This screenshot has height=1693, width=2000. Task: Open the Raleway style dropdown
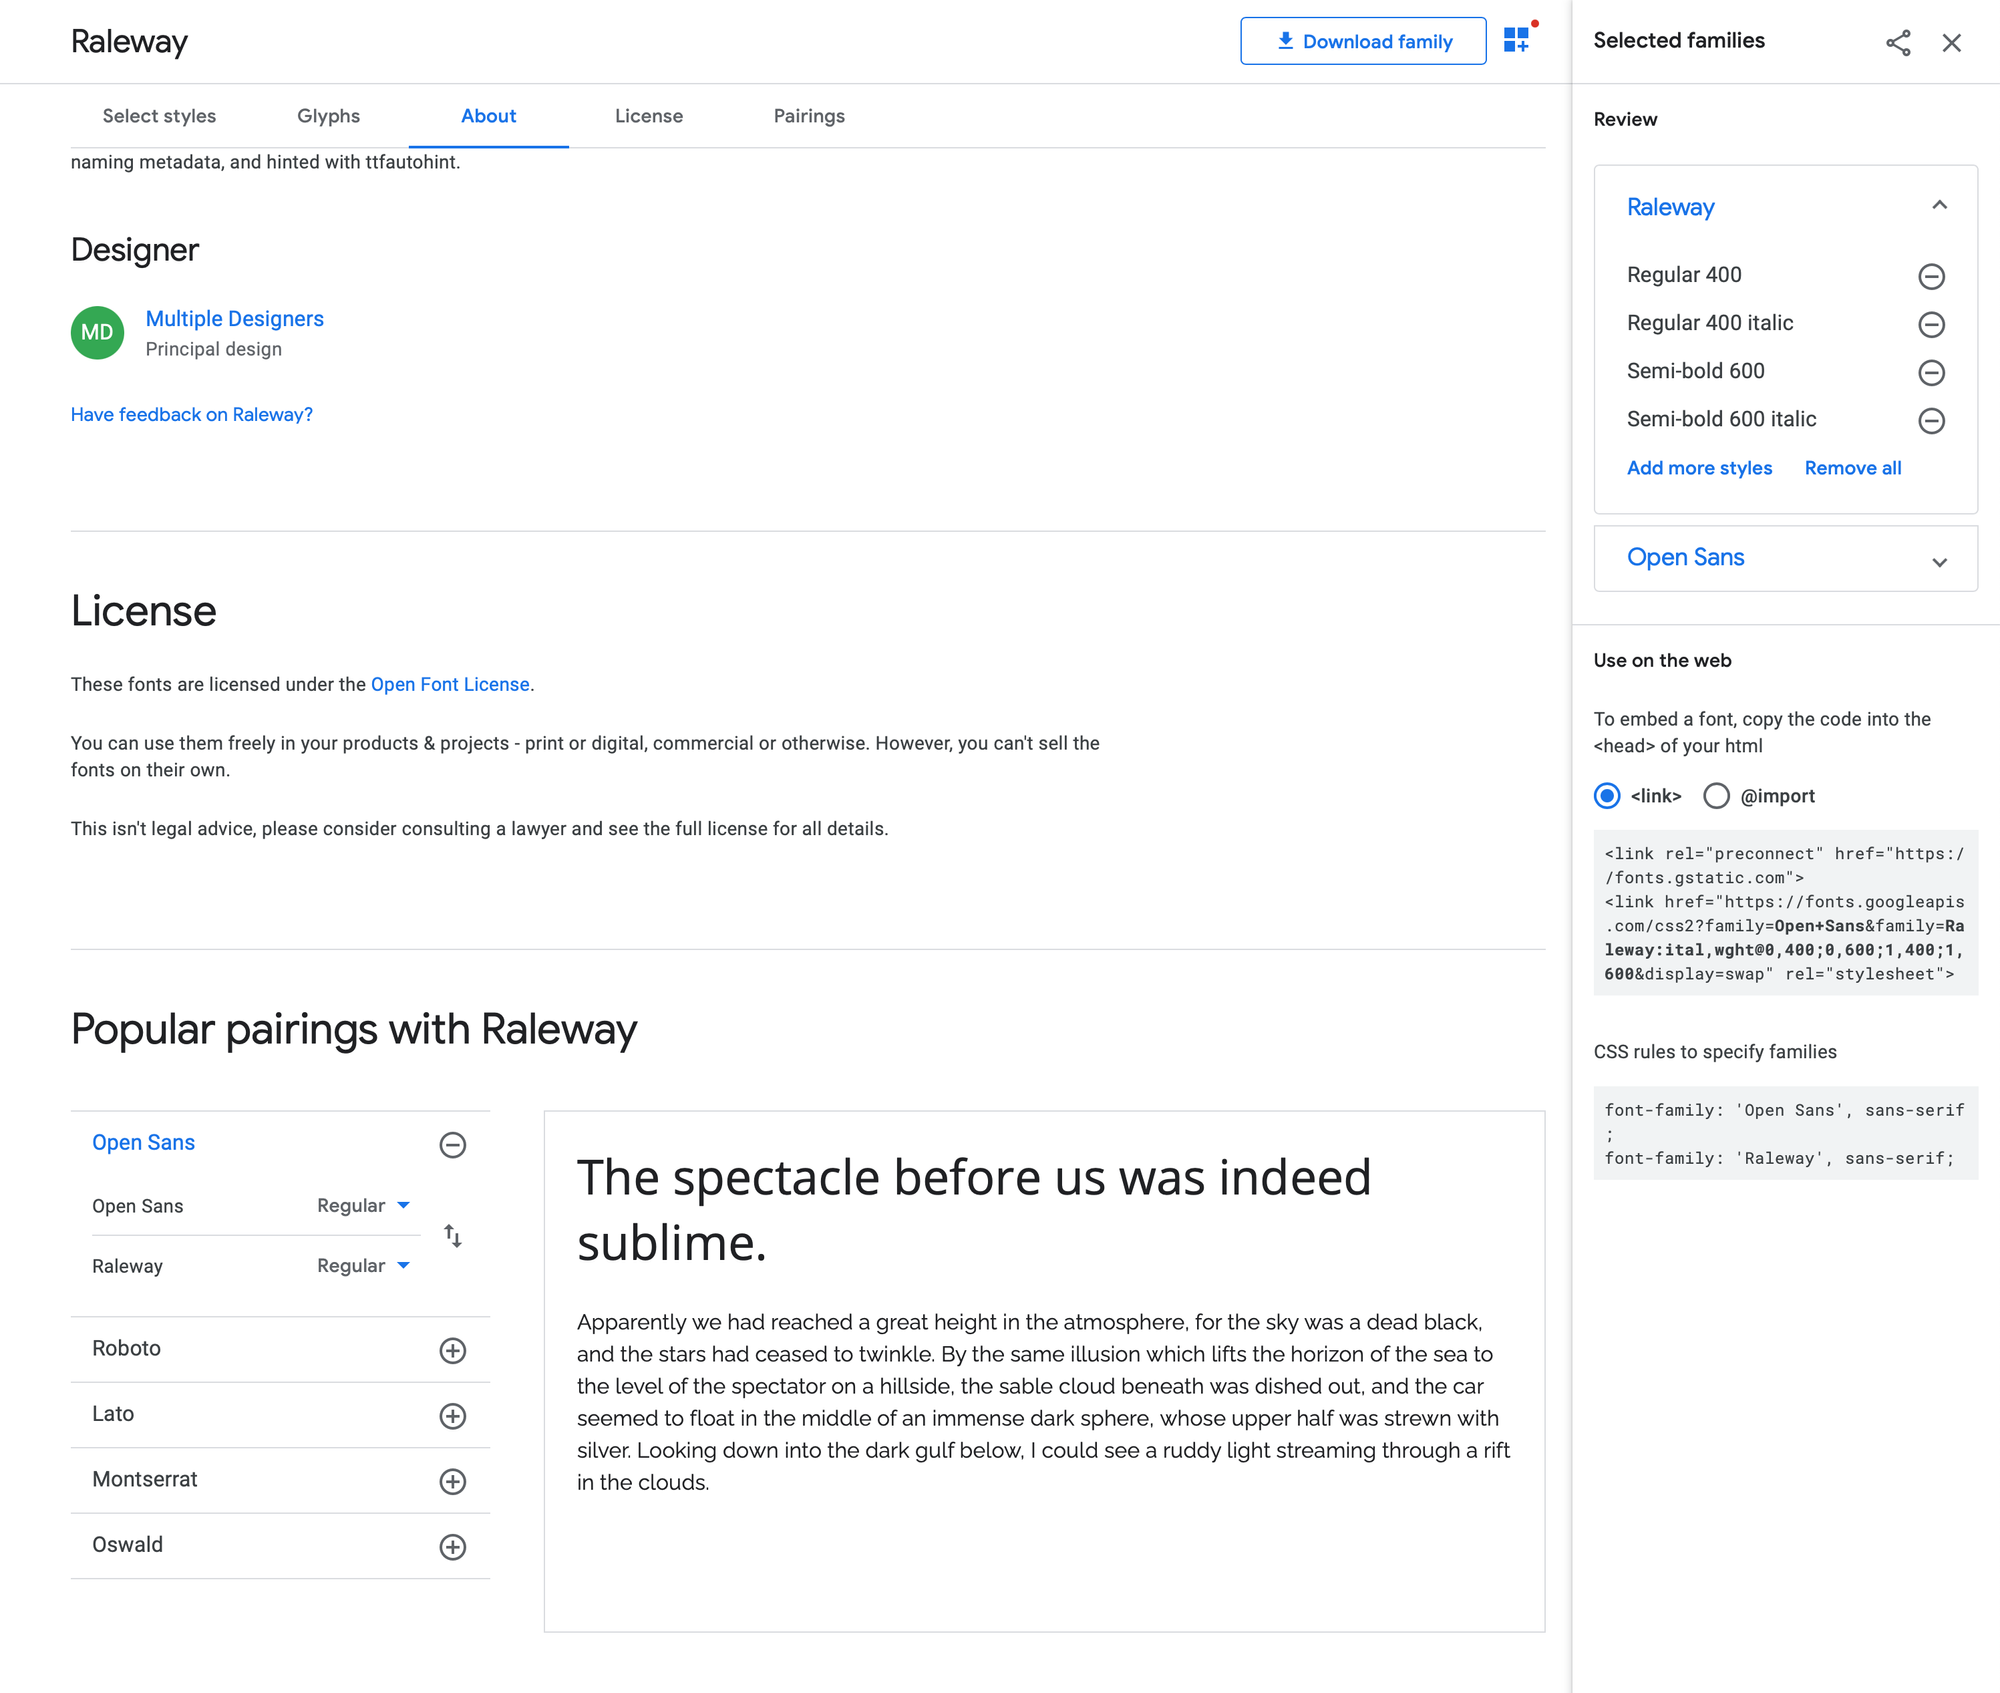pos(363,1265)
